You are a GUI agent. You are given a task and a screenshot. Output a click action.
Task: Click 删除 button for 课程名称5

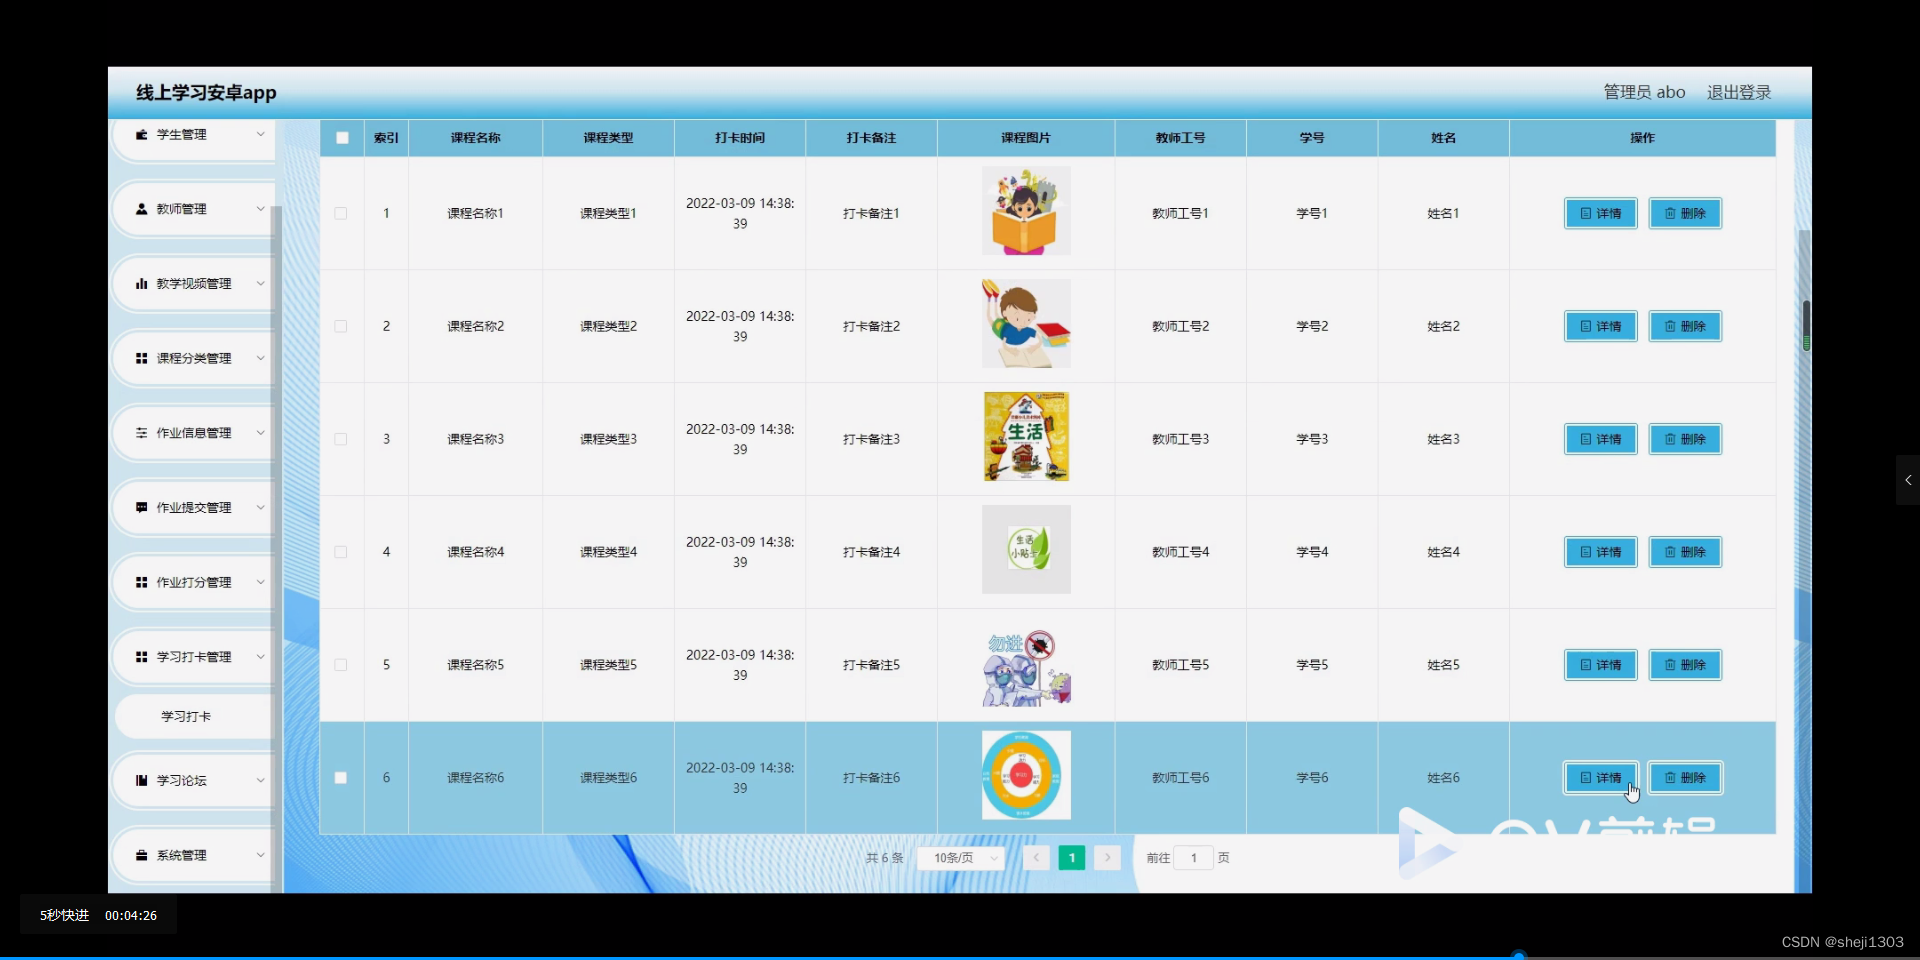(1685, 665)
